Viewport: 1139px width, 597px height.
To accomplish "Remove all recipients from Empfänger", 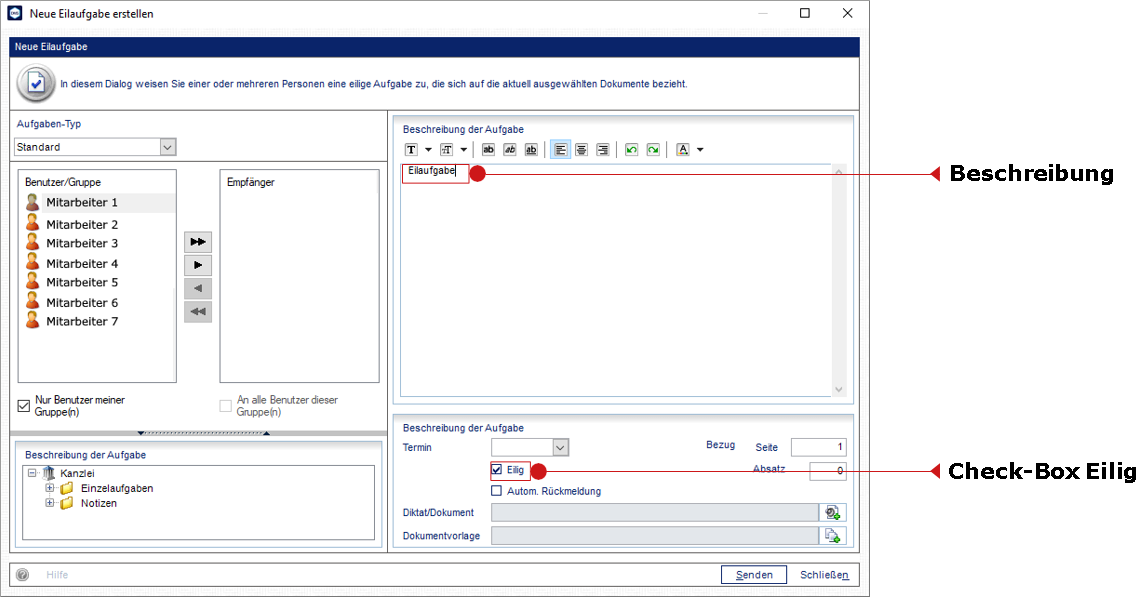I will tap(198, 312).
